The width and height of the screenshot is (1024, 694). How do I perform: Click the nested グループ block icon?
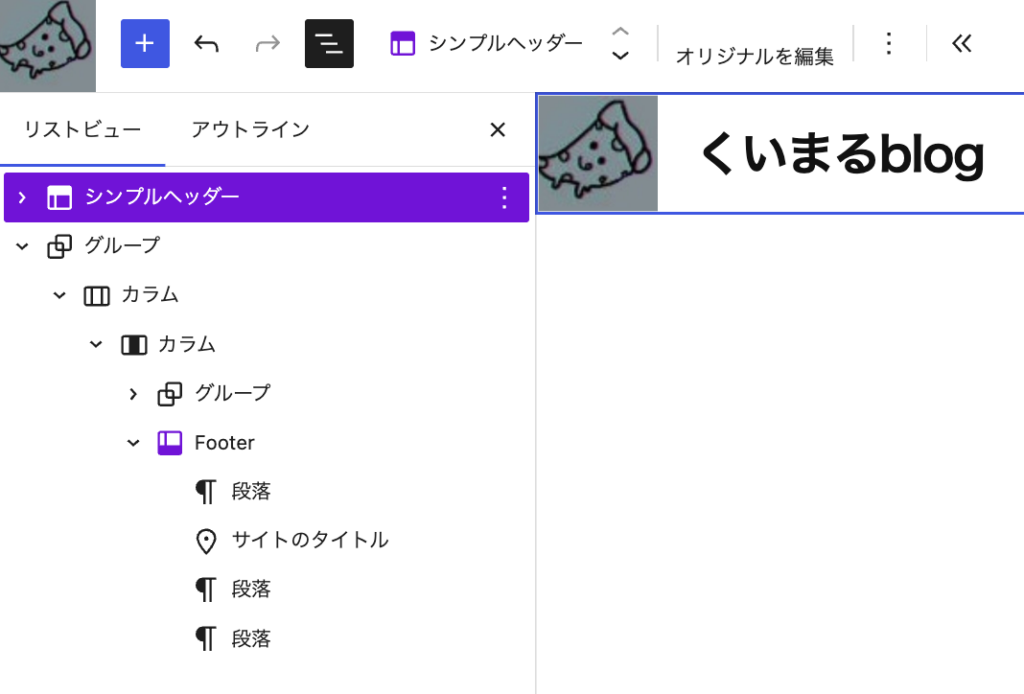point(170,394)
